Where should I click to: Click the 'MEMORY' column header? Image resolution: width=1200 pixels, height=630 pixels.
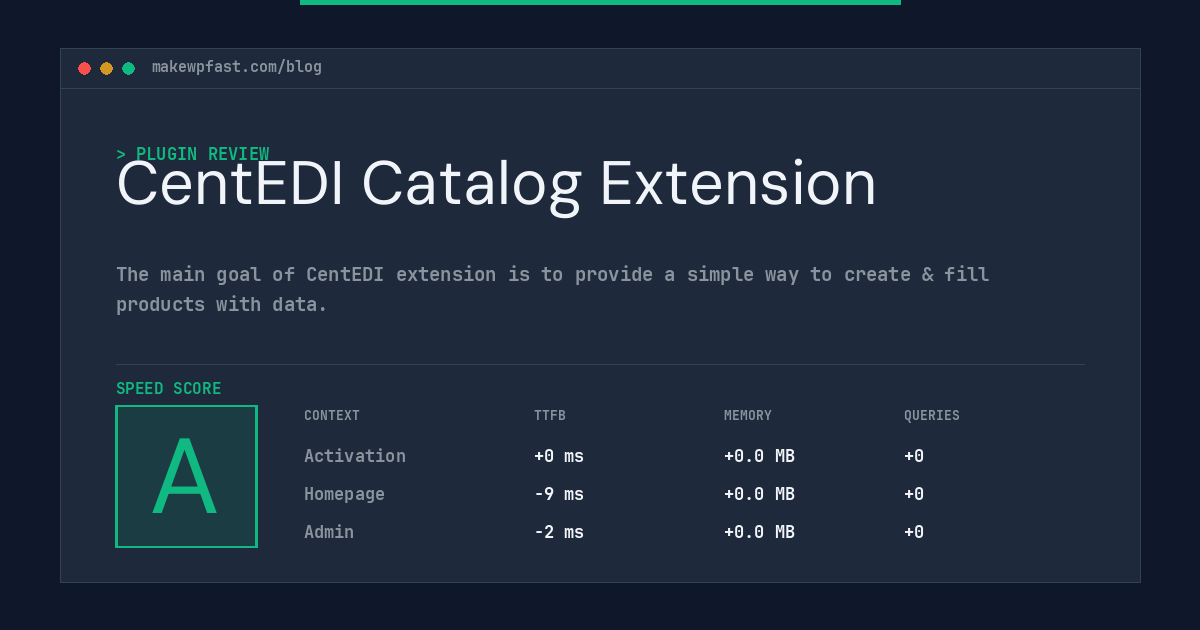(x=748, y=416)
